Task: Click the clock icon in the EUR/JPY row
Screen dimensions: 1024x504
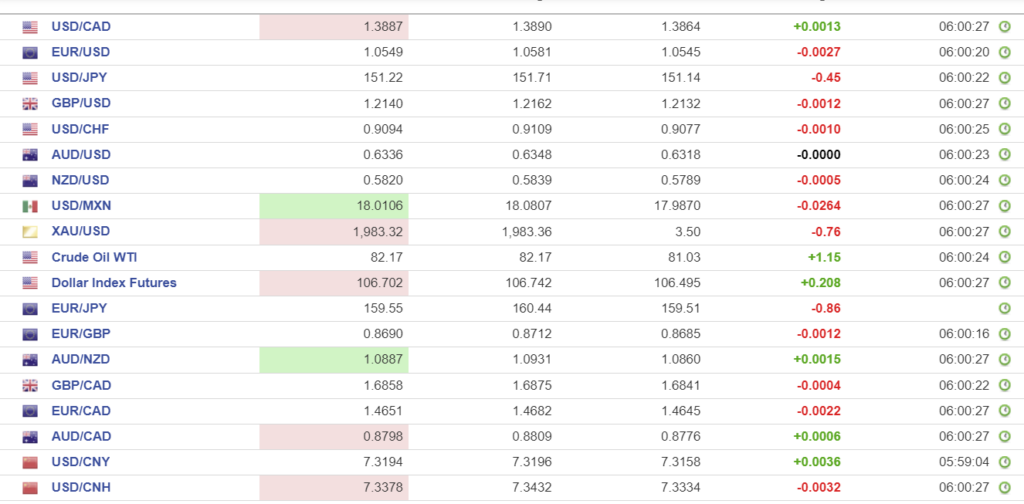Action: pos(1004,309)
